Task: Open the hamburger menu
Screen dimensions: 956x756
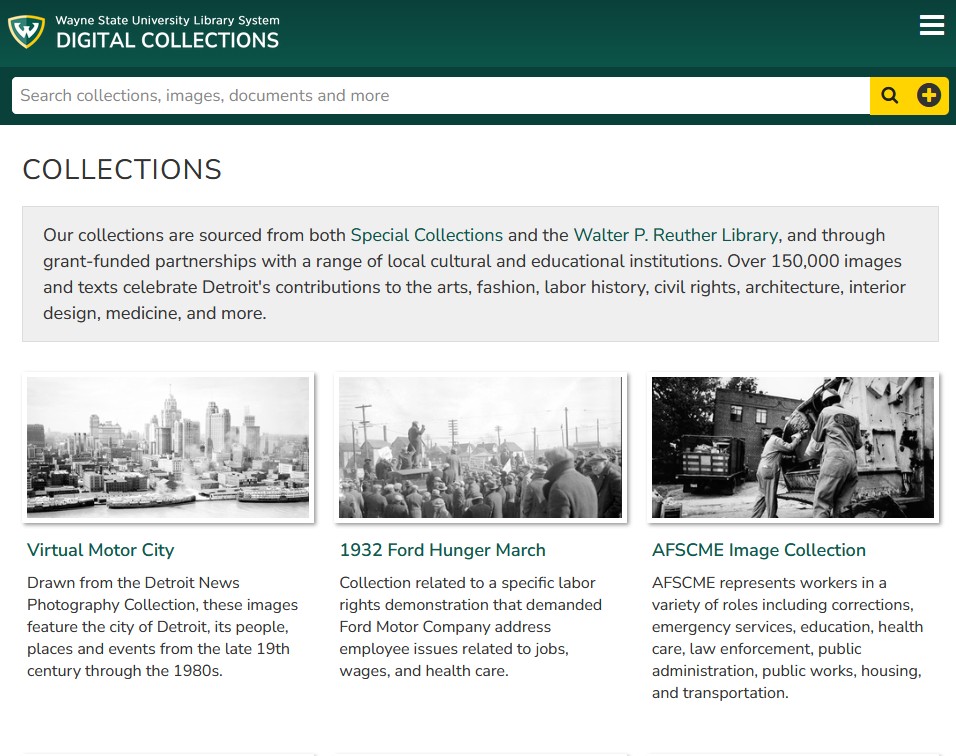Action: coord(932,26)
